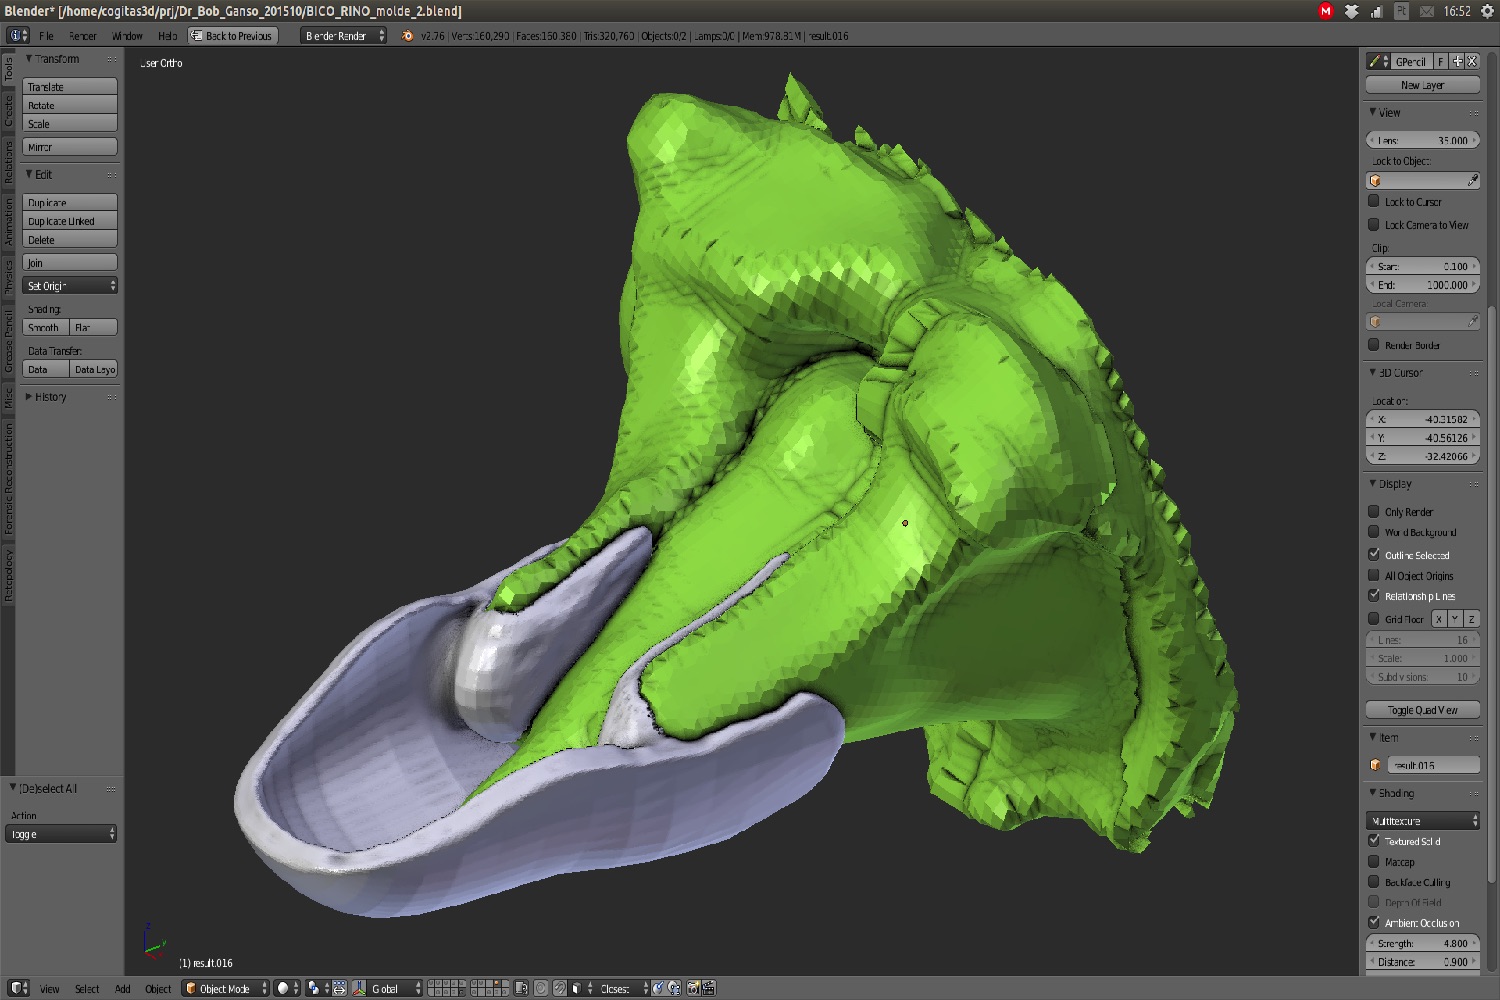Open the Blender Render engine dropdown
This screenshot has width=1500, height=1000.
click(x=344, y=36)
